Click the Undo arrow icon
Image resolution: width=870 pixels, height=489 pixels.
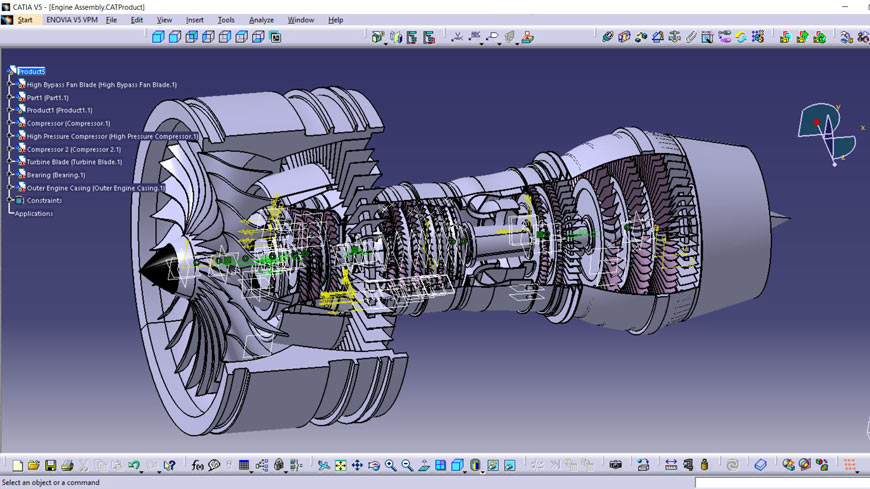[133, 466]
